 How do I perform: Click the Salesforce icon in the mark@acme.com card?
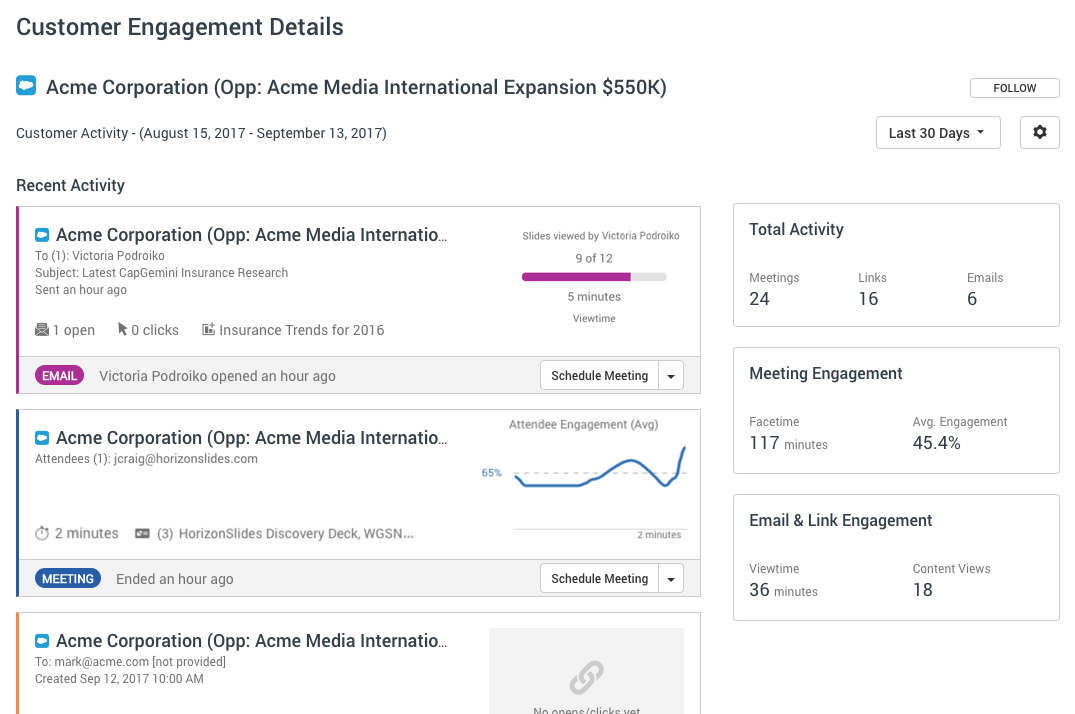pos(42,641)
